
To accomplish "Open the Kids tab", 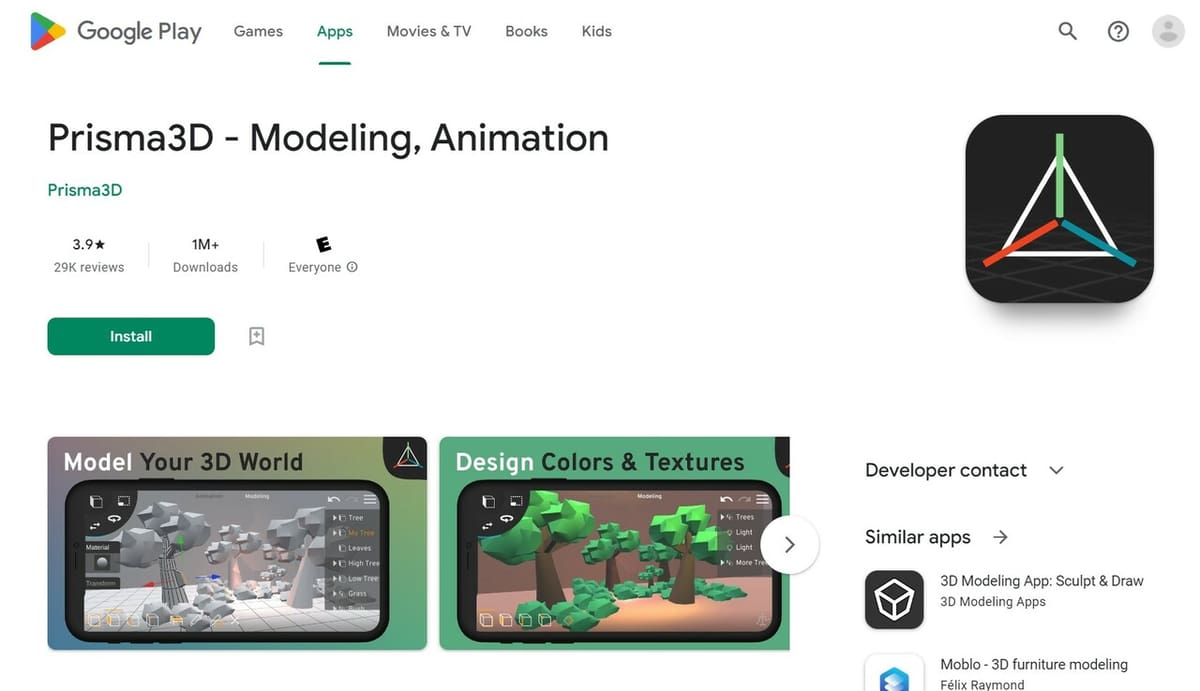I will click(x=596, y=31).
